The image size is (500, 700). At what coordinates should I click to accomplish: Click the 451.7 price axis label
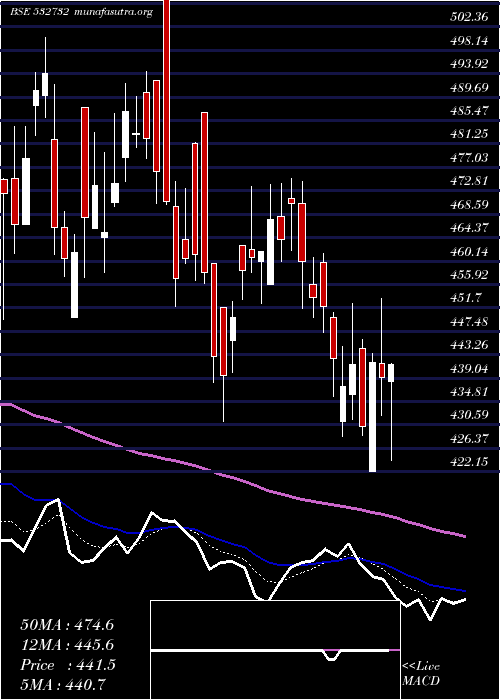466,298
